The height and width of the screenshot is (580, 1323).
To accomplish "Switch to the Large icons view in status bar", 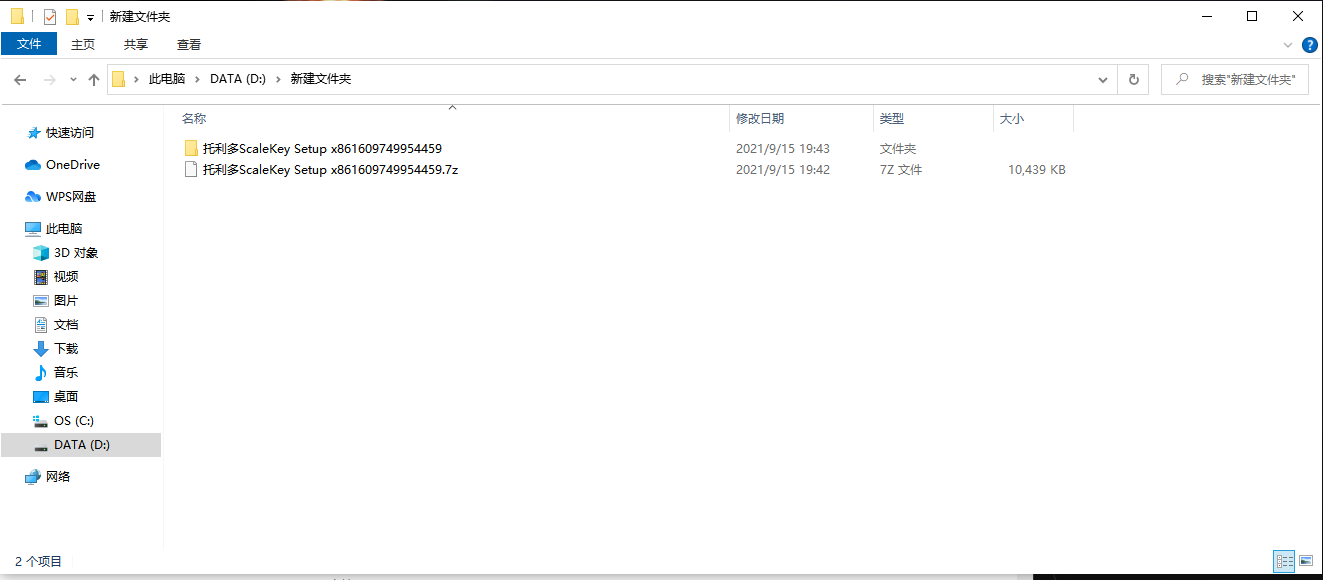I will (1305, 562).
